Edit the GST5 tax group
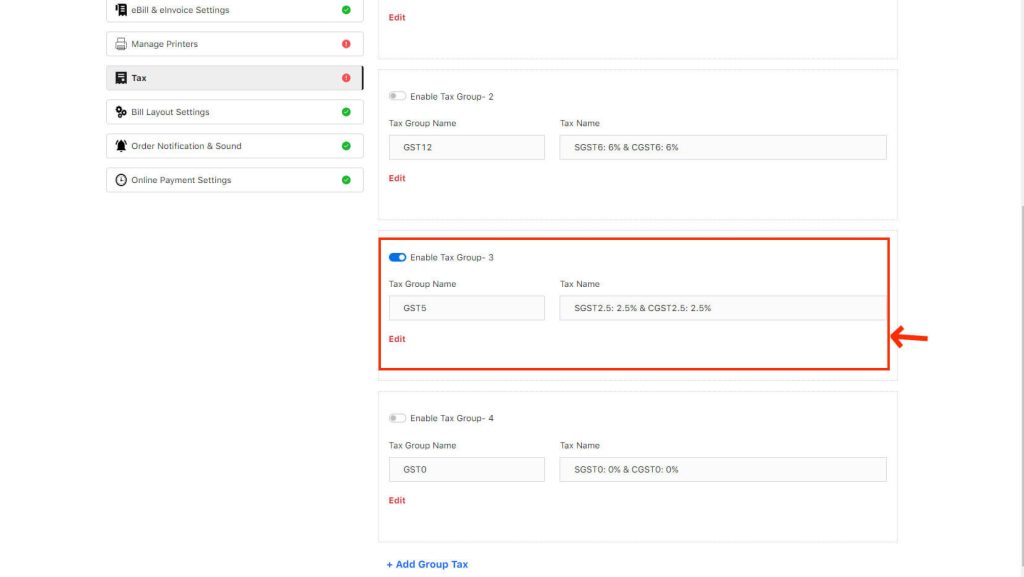Viewport: 1024px width, 577px height. pyautogui.click(x=397, y=339)
